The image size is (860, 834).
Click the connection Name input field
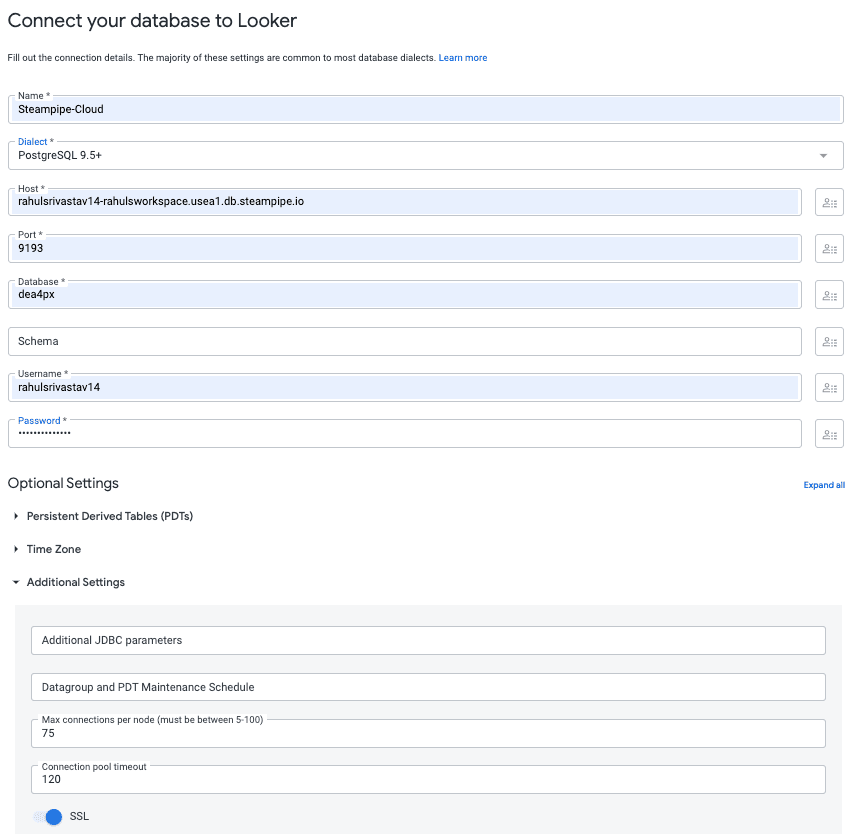tap(426, 109)
